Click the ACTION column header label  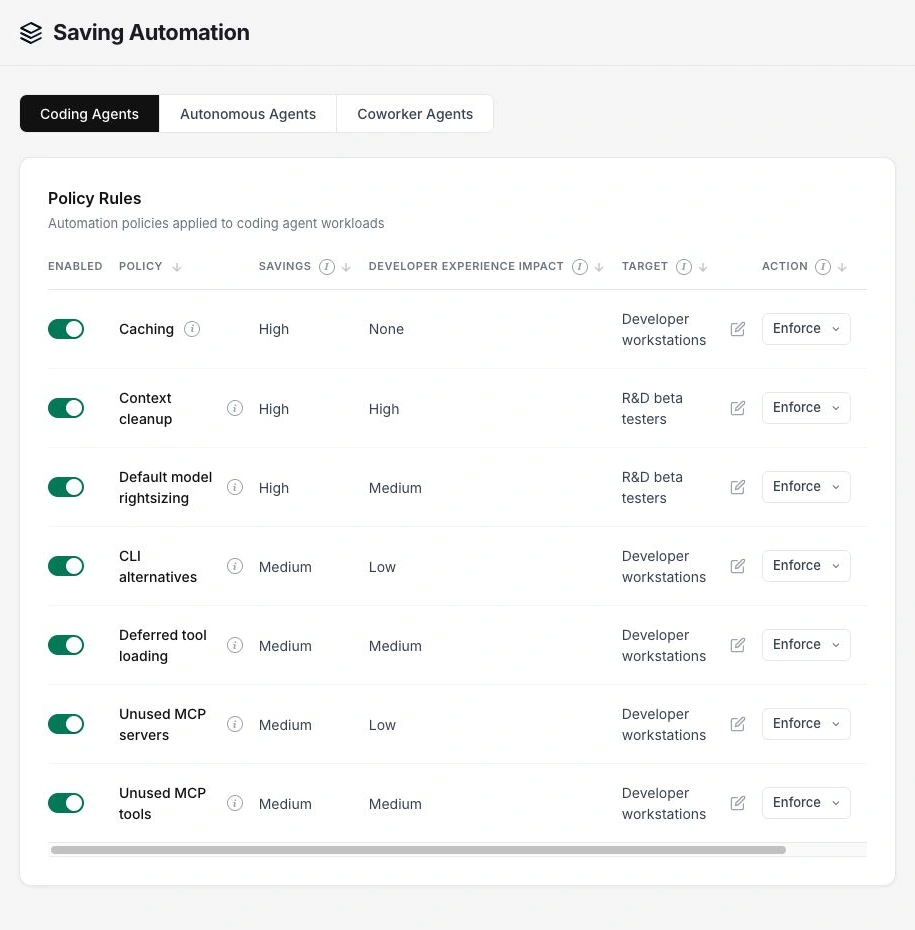click(785, 266)
